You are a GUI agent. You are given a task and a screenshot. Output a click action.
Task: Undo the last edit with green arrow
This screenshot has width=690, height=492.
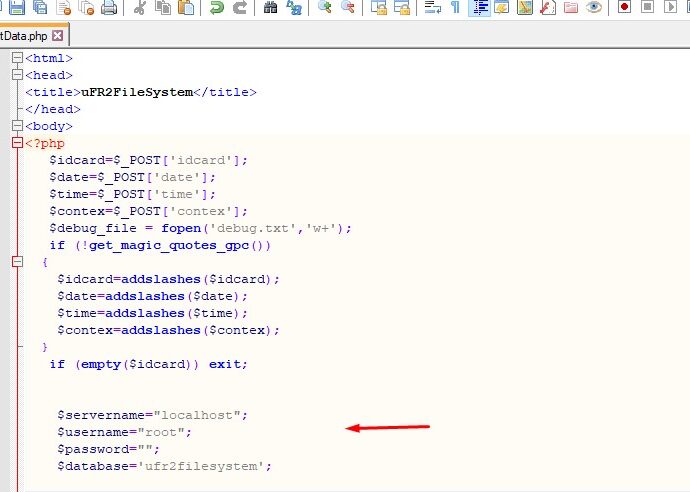pos(217,7)
